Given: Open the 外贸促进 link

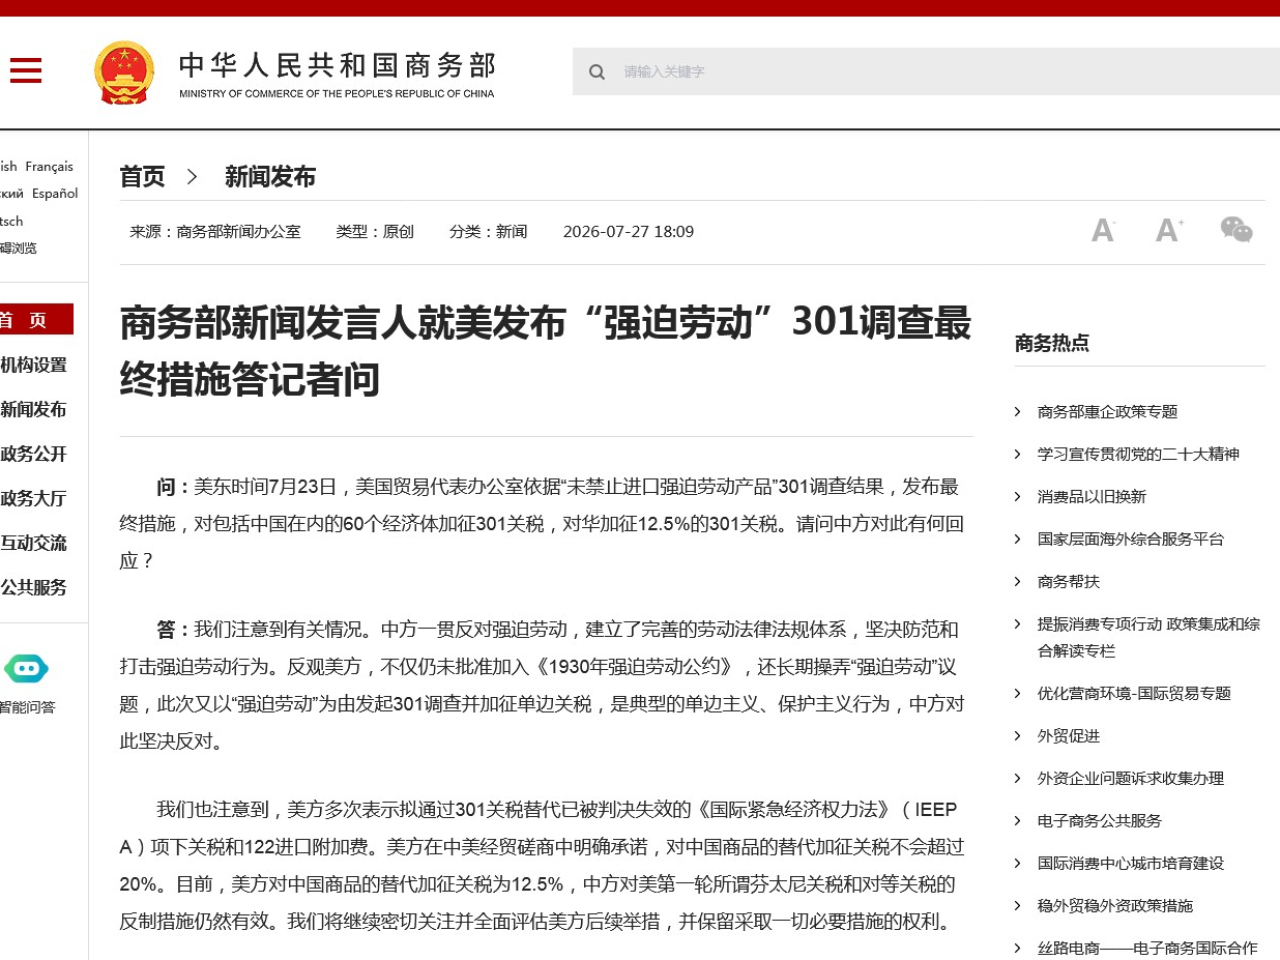Looking at the screenshot, I should pos(1068,736).
